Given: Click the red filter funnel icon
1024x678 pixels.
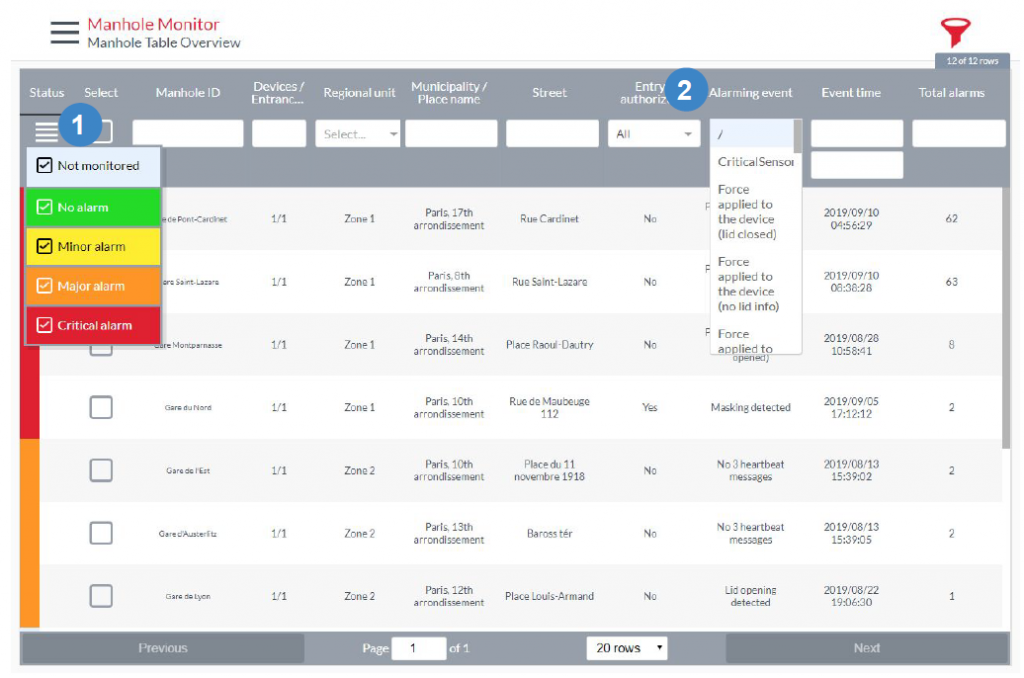Looking at the screenshot, I should coord(955,33).
